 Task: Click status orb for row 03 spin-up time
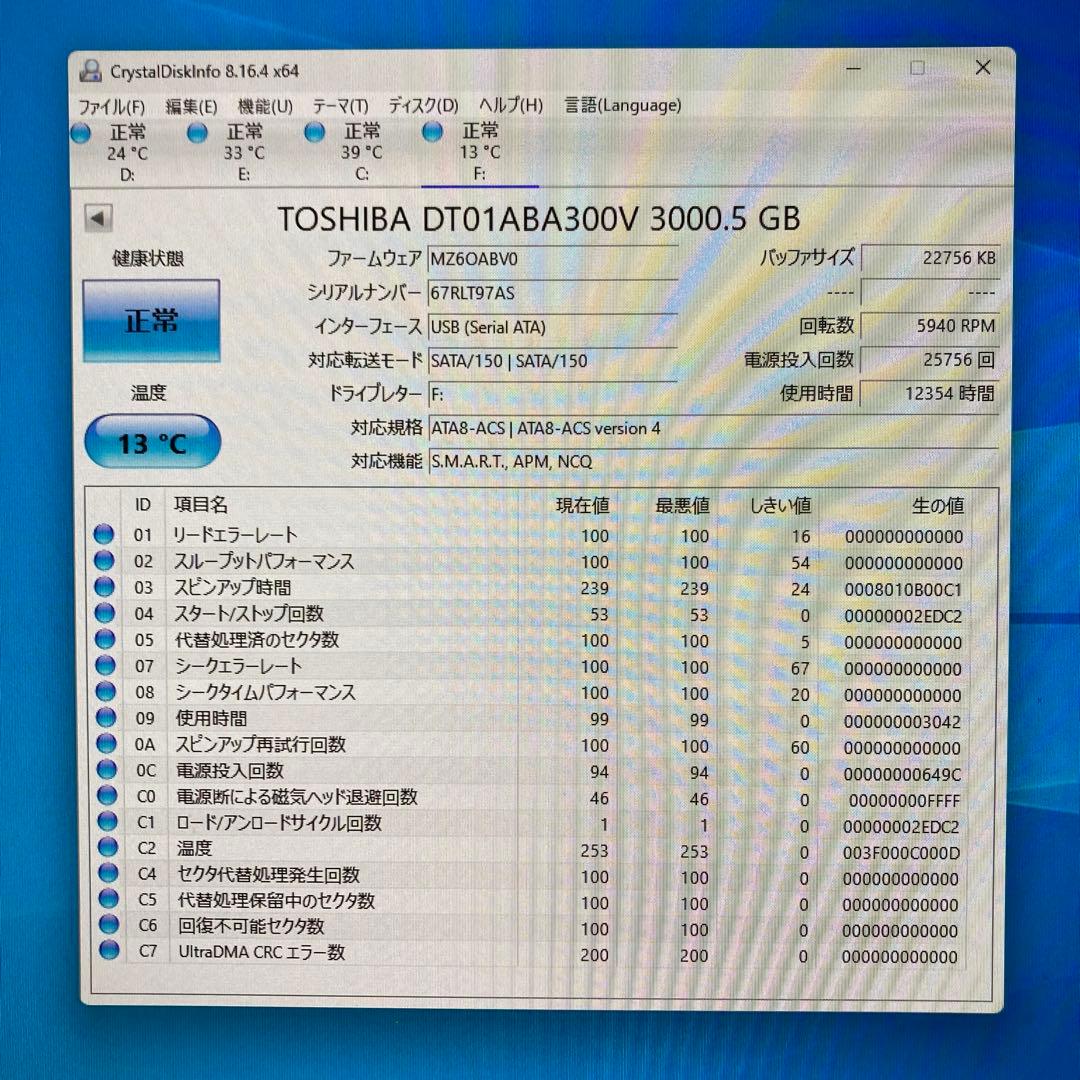pos(104,586)
